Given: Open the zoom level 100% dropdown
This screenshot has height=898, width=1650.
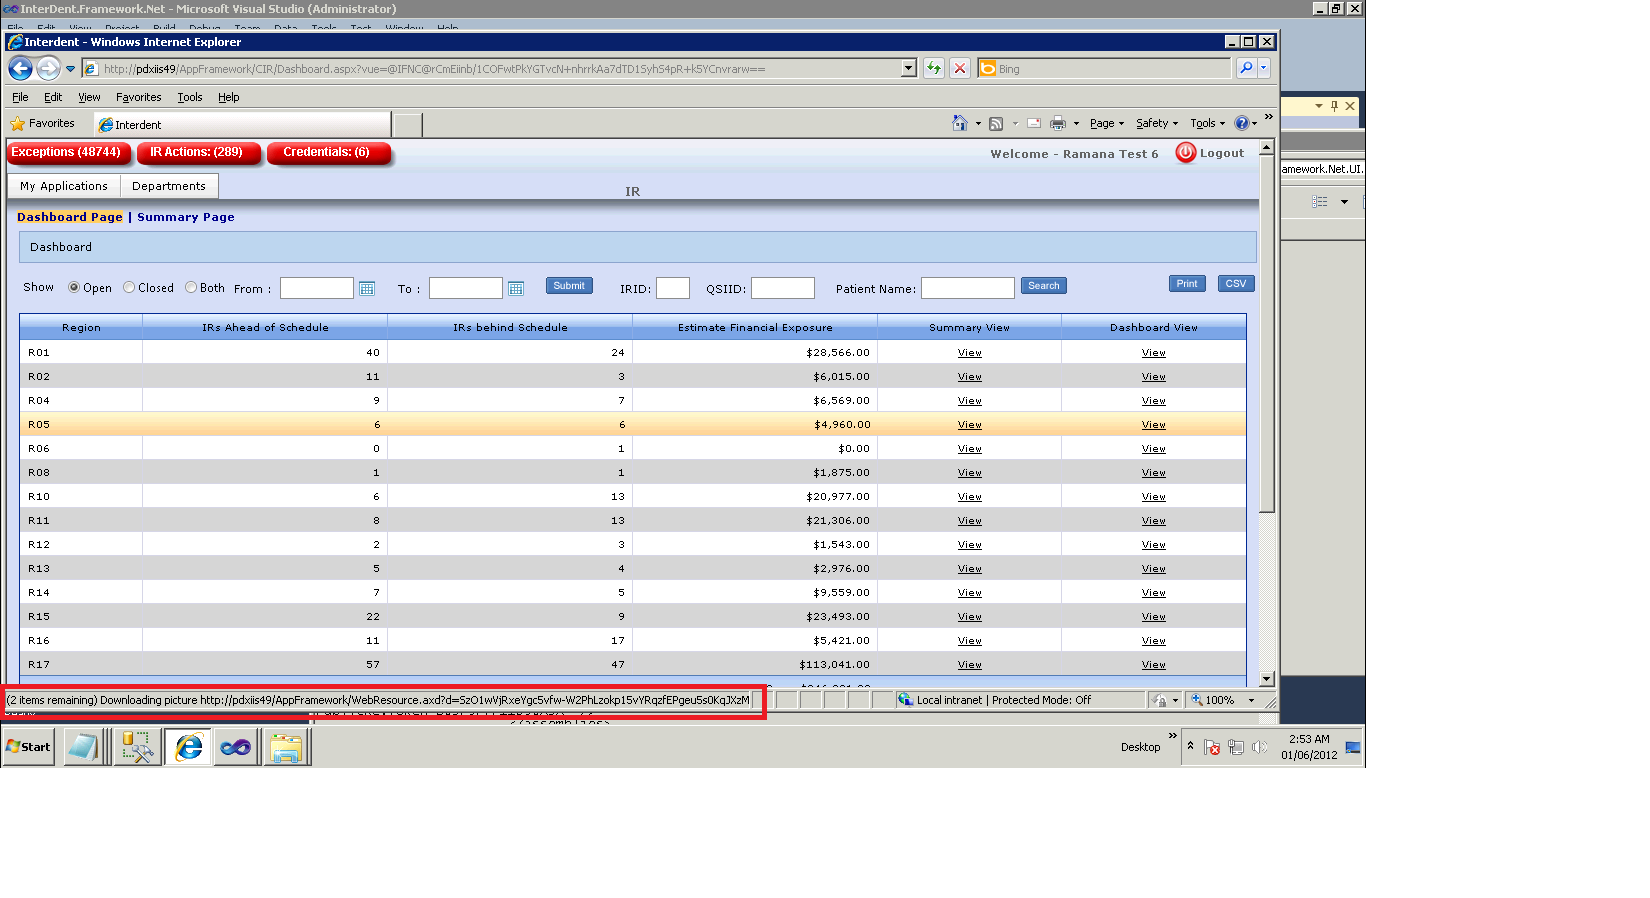Looking at the screenshot, I should (1251, 700).
